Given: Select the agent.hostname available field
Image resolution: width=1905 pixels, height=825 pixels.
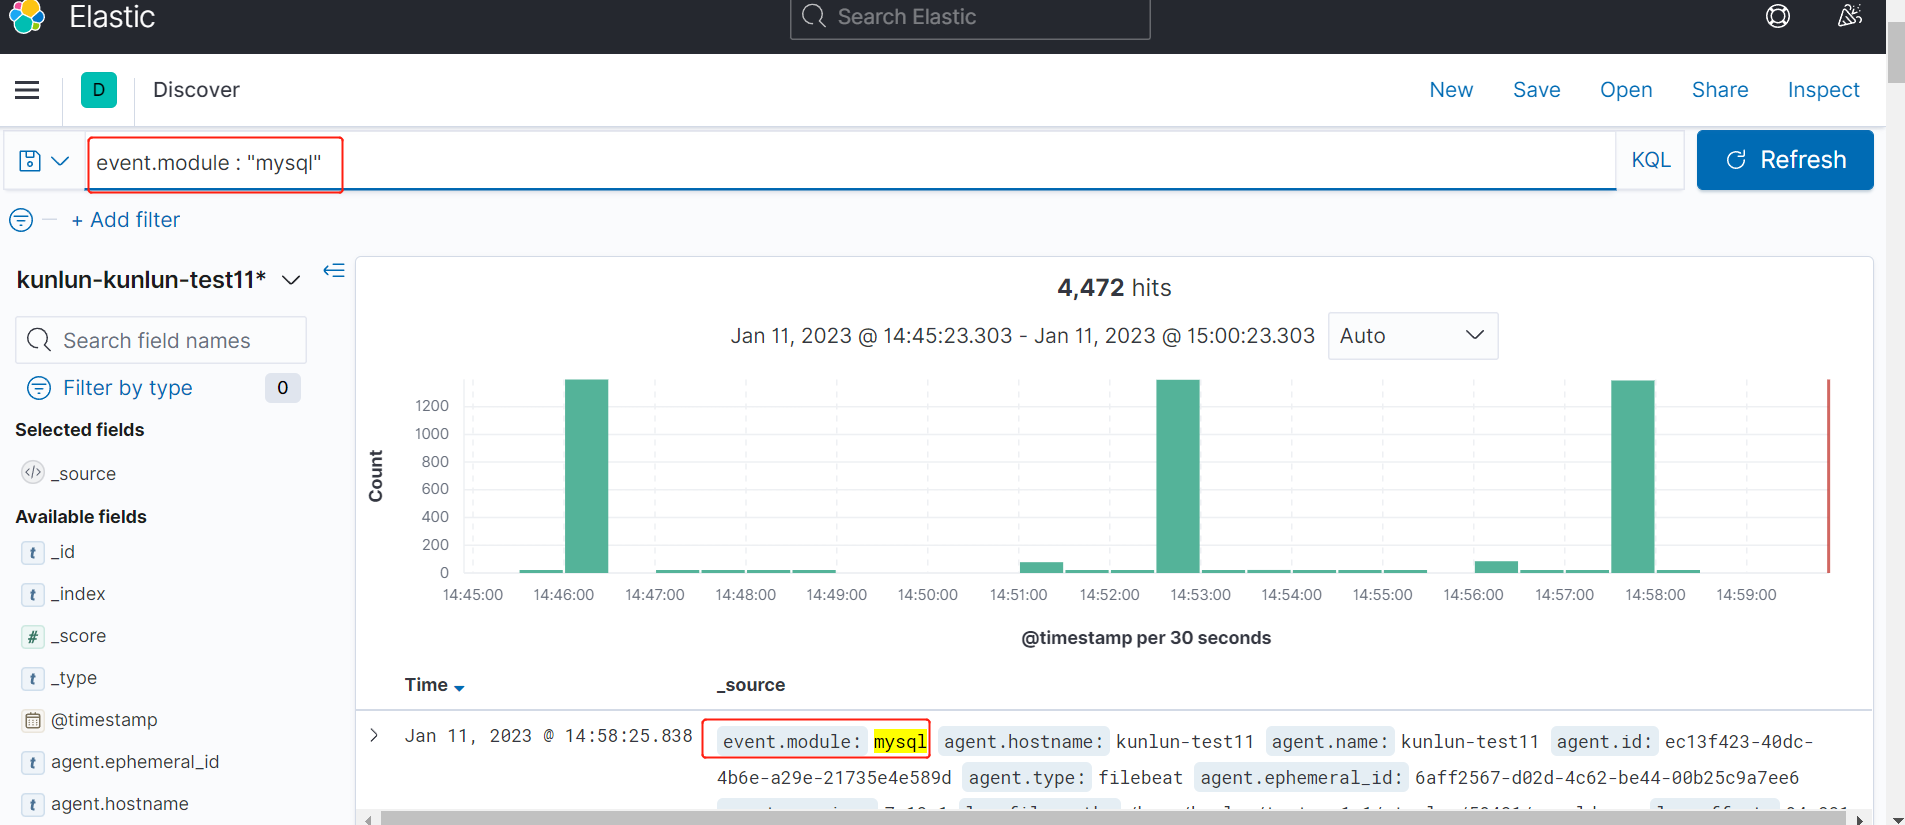Looking at the screenshot, I should [120, 804].
